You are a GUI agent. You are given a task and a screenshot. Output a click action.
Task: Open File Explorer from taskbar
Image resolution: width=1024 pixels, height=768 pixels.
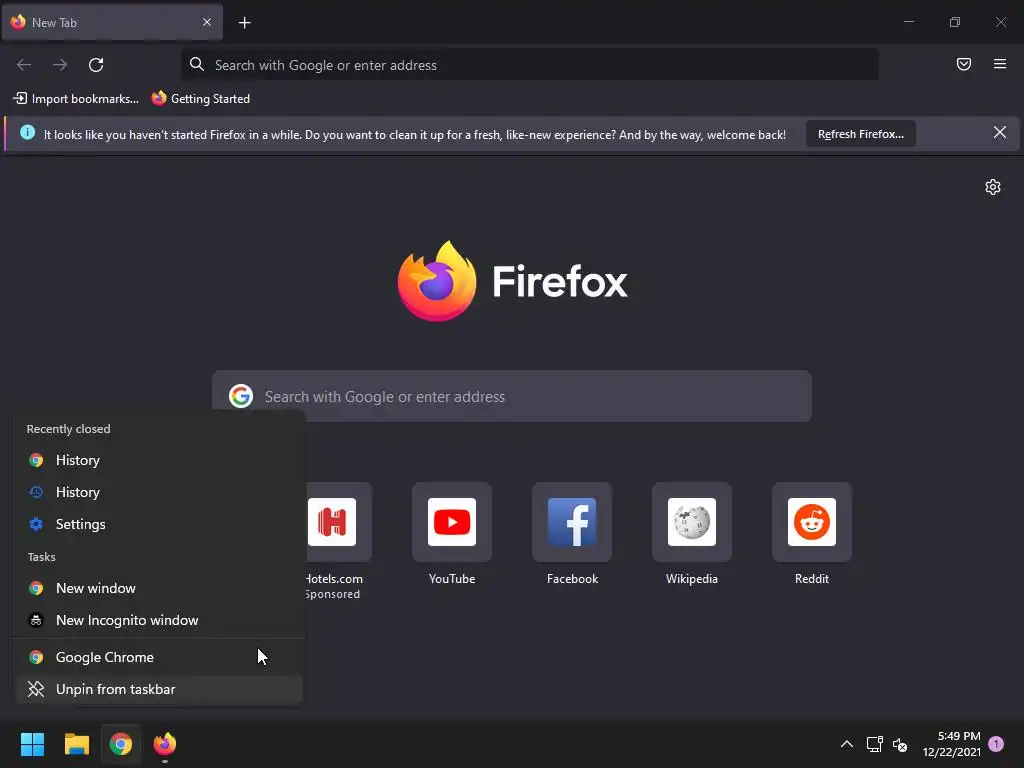76,744
